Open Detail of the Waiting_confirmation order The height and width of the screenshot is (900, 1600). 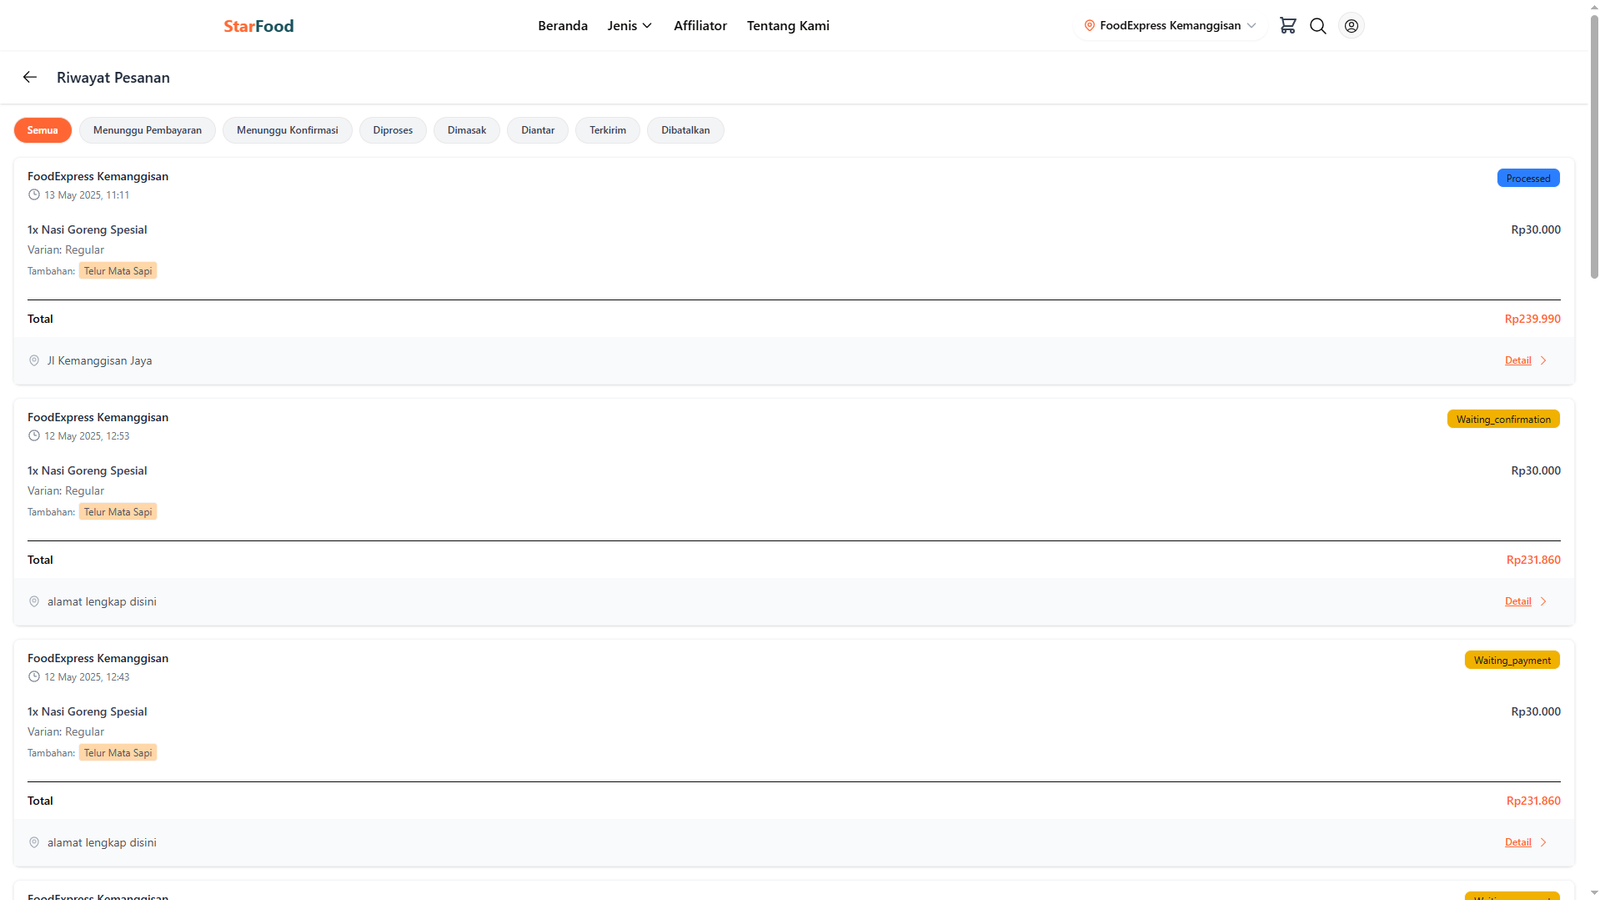(1517, 602)
